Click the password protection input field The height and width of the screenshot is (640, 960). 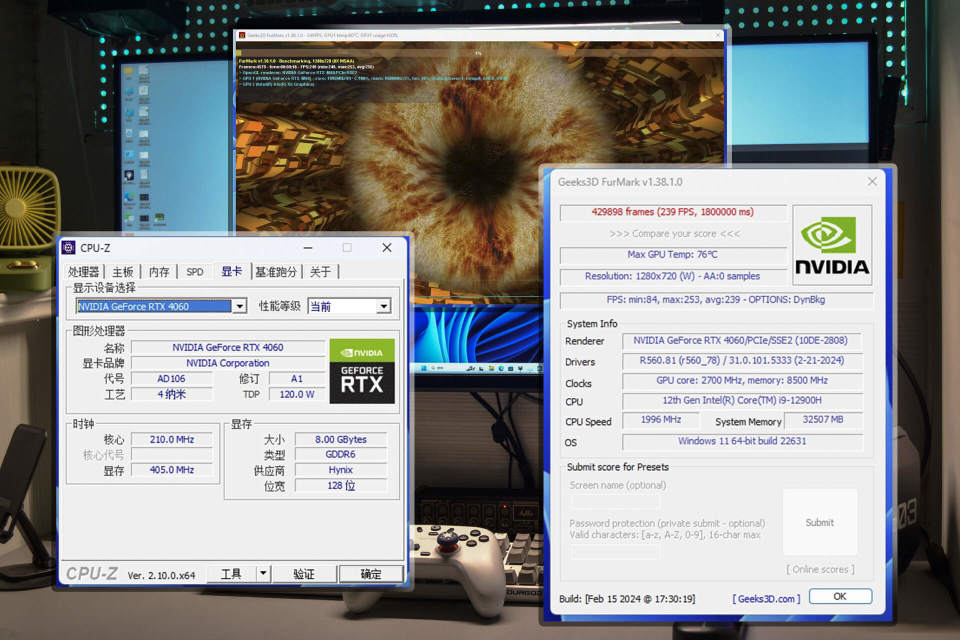point(615,552)
